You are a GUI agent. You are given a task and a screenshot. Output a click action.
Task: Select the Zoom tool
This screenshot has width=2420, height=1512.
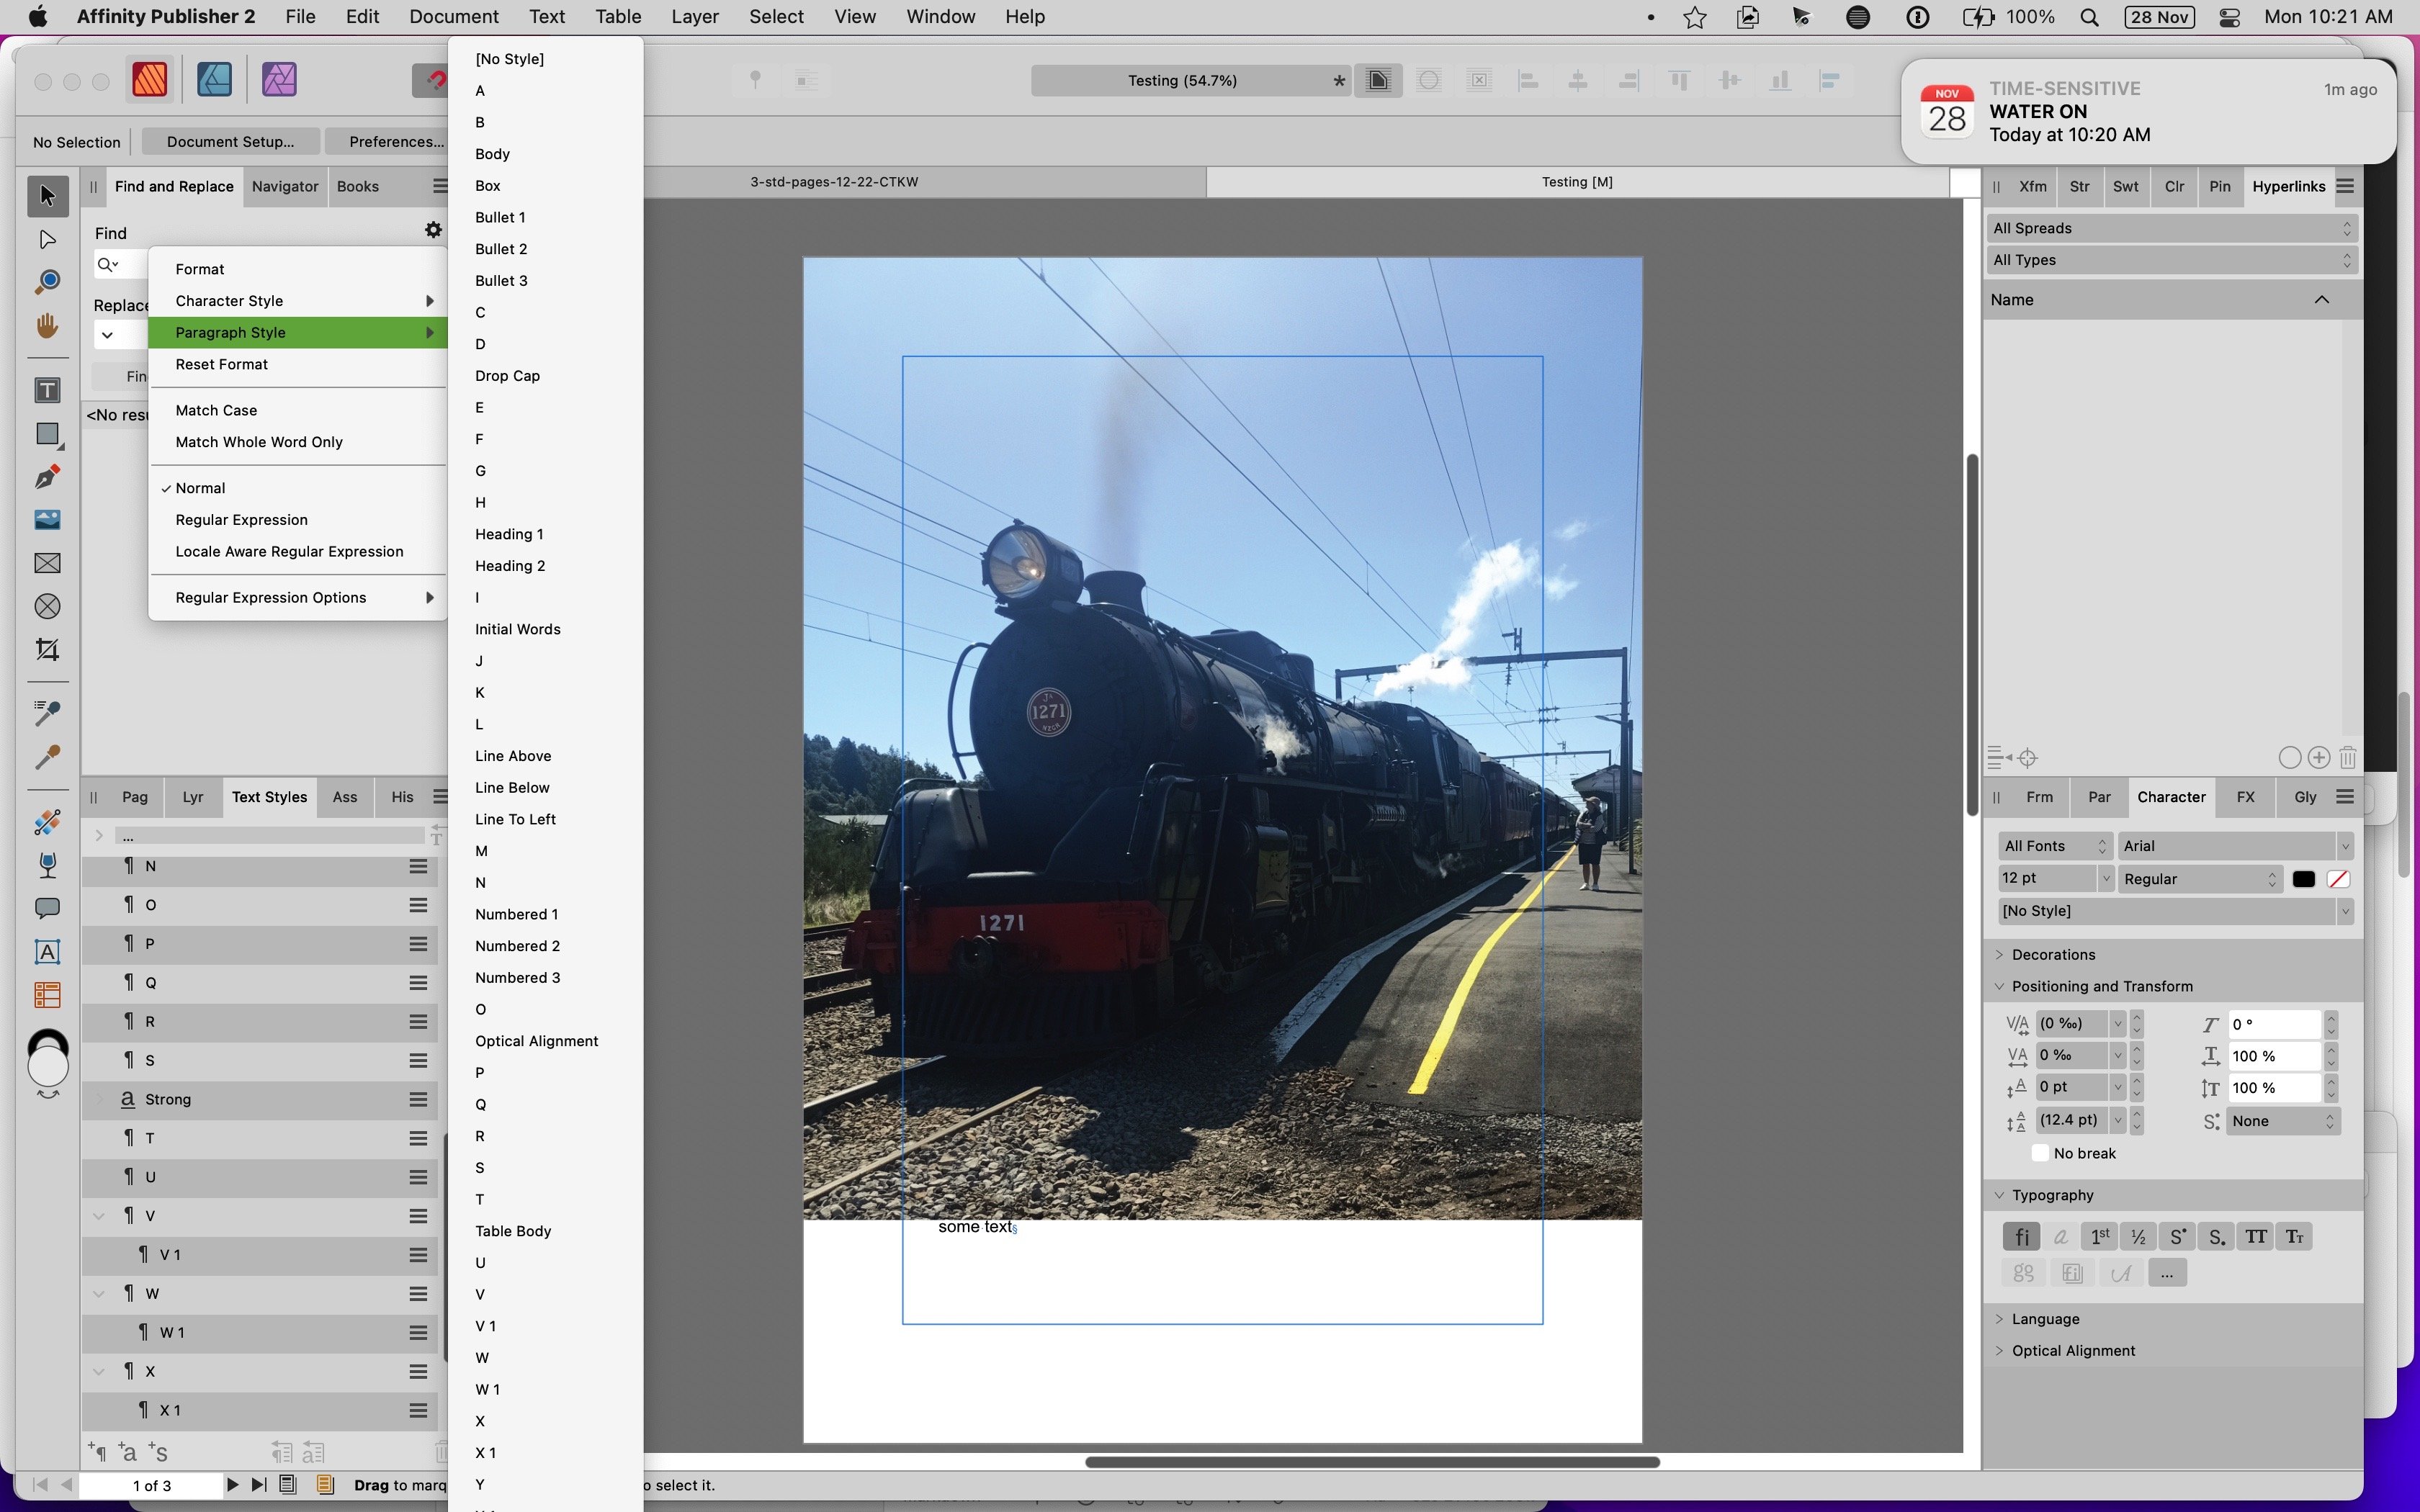[47, 282]
